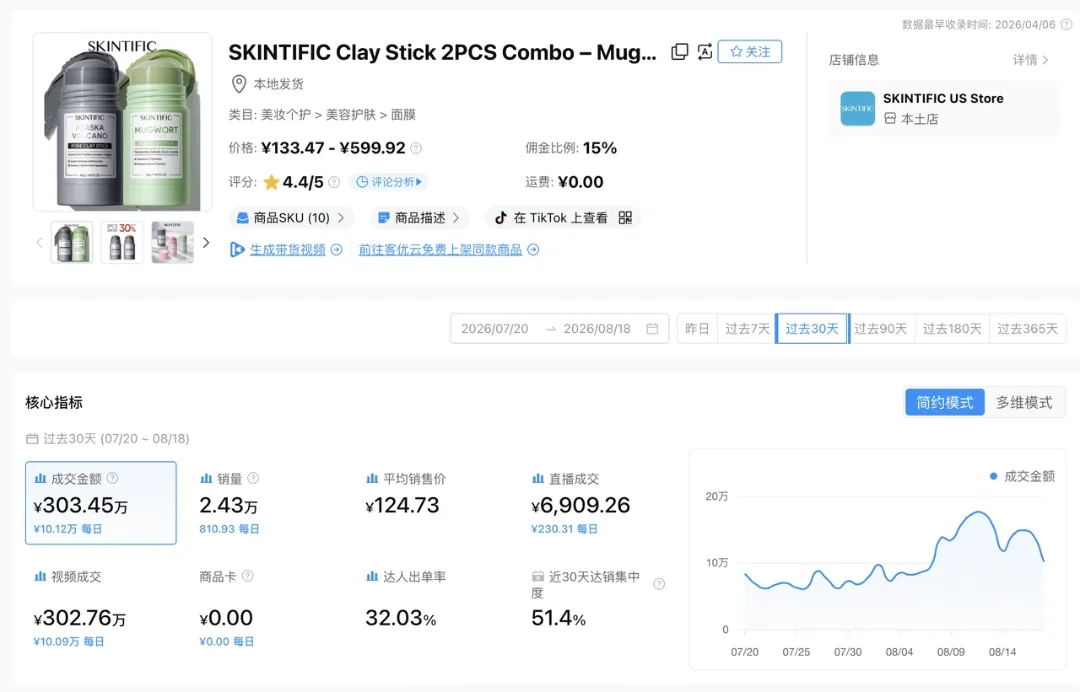Expand 商品SKU (10) list
Viewport: 1080px width, 692px height.
[291, 218]
